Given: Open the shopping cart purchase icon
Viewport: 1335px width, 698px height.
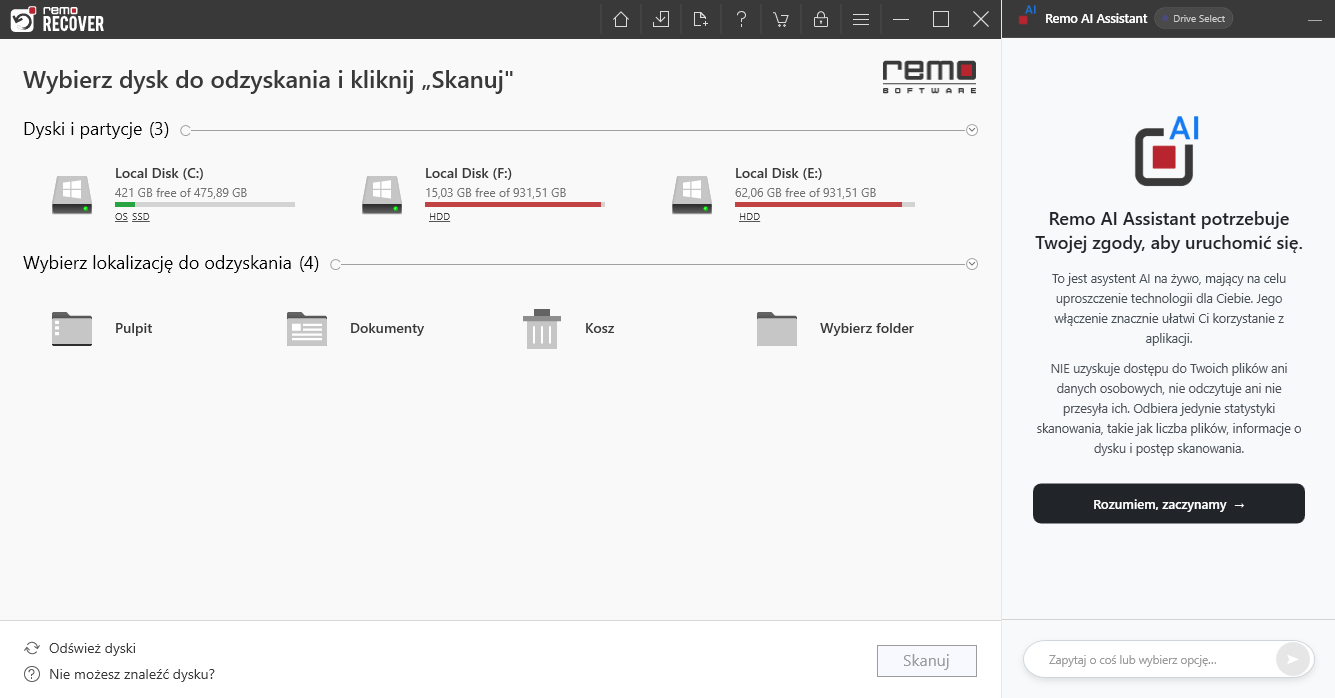Looking at the screenshot, I should tap(780, 19).
